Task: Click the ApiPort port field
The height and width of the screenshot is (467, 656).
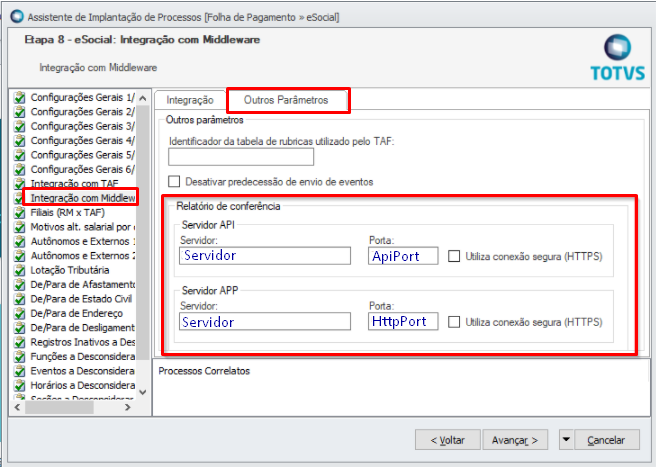Action: coord(403,256)
